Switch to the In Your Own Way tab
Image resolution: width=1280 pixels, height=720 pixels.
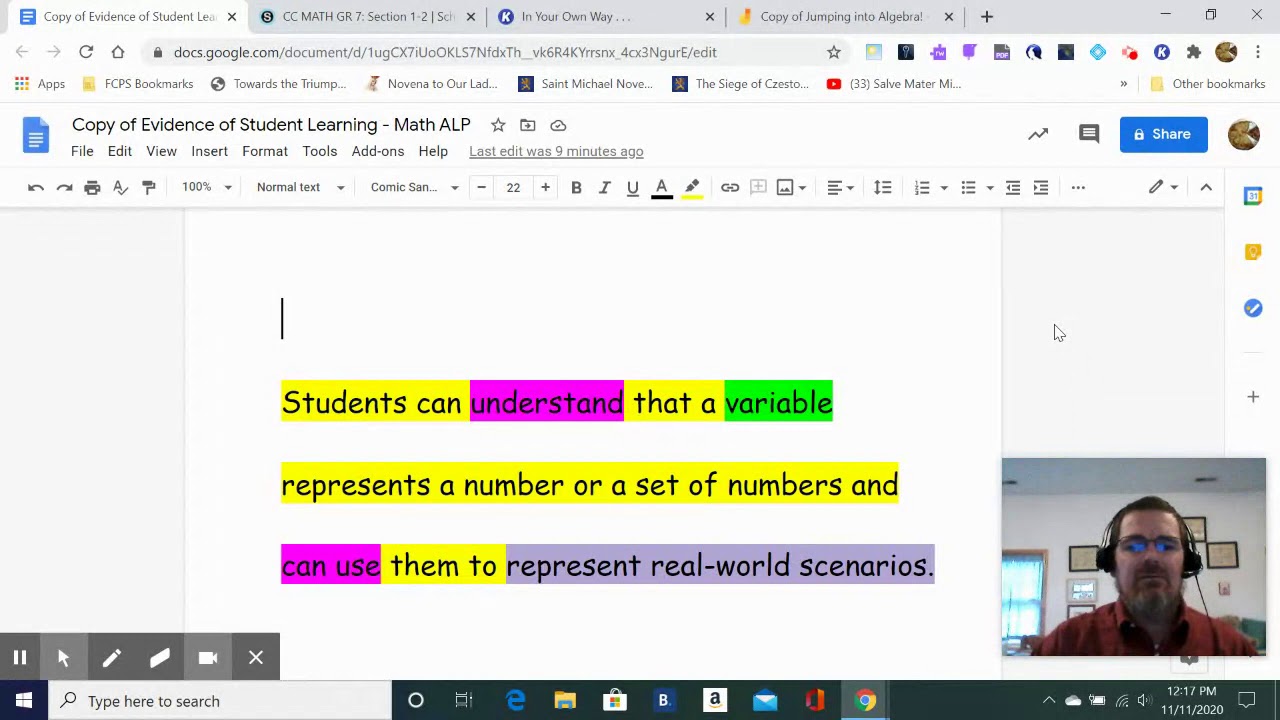[606, 16]
